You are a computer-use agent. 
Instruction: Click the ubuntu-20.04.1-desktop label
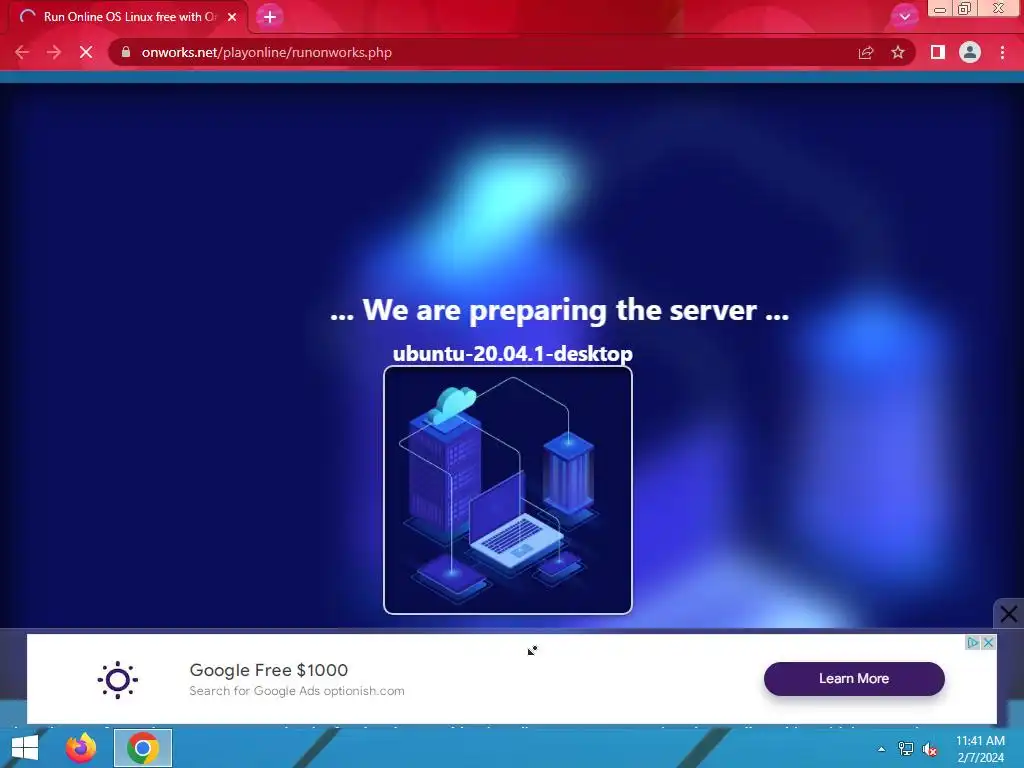(513, 353)
